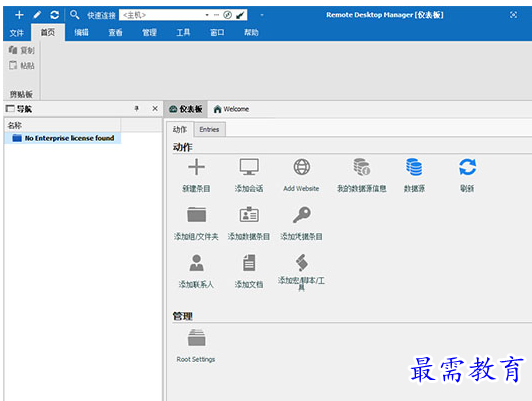Click the magnifier search icon

point(74,15)
